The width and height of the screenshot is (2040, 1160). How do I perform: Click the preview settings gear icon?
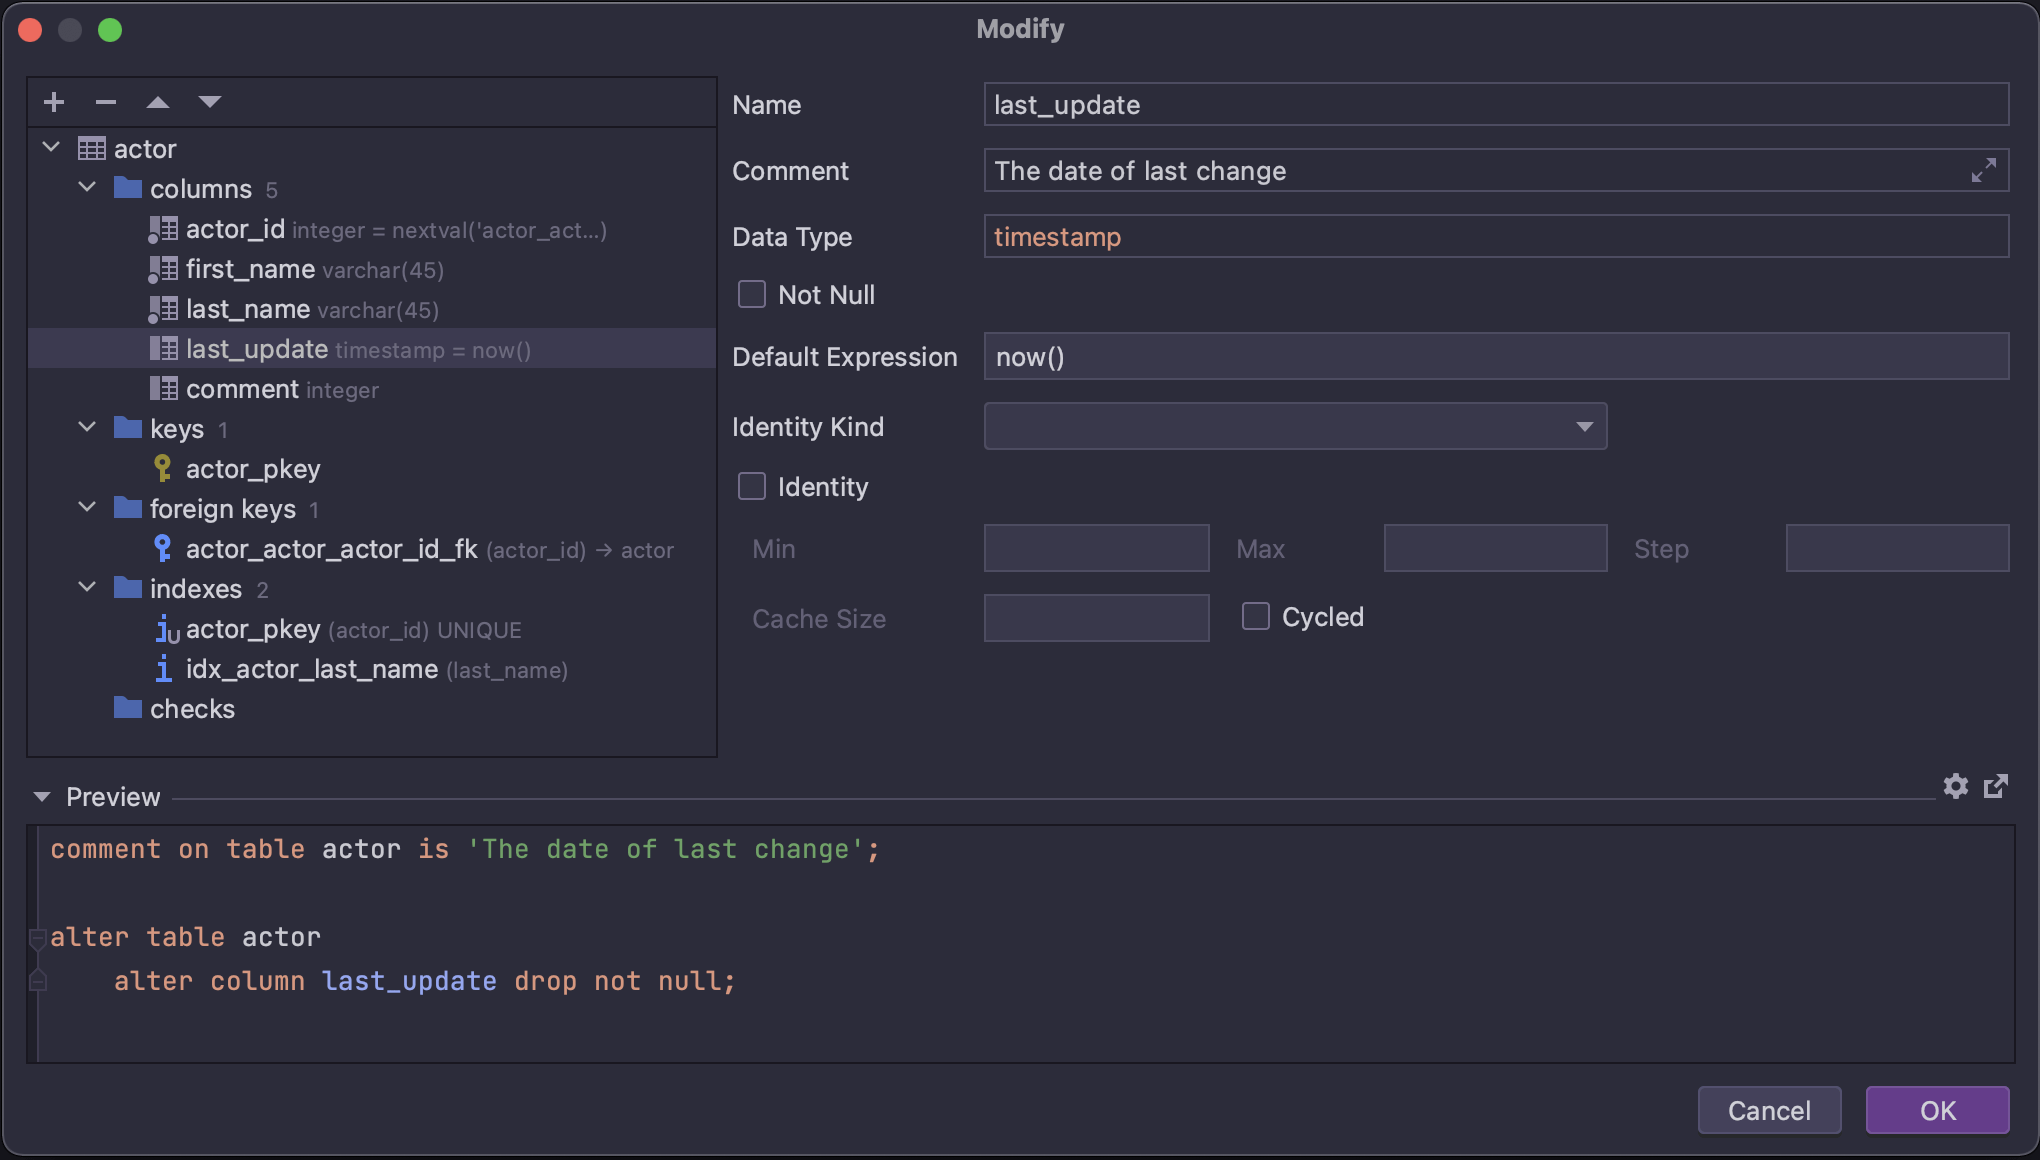point(1956,786)
